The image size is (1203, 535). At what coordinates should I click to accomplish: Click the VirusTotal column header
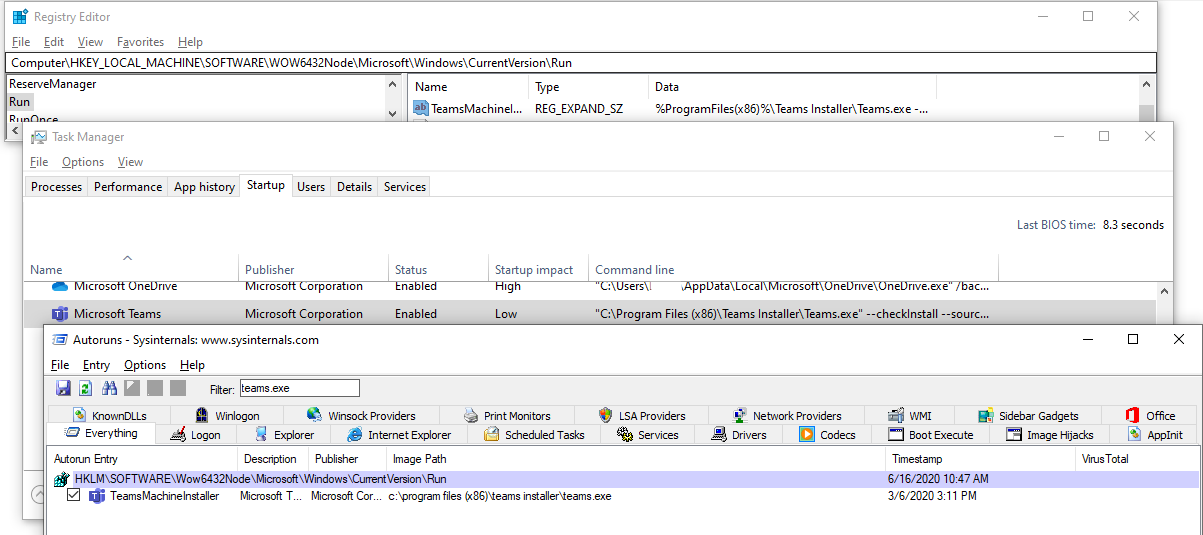point(1137,459)
